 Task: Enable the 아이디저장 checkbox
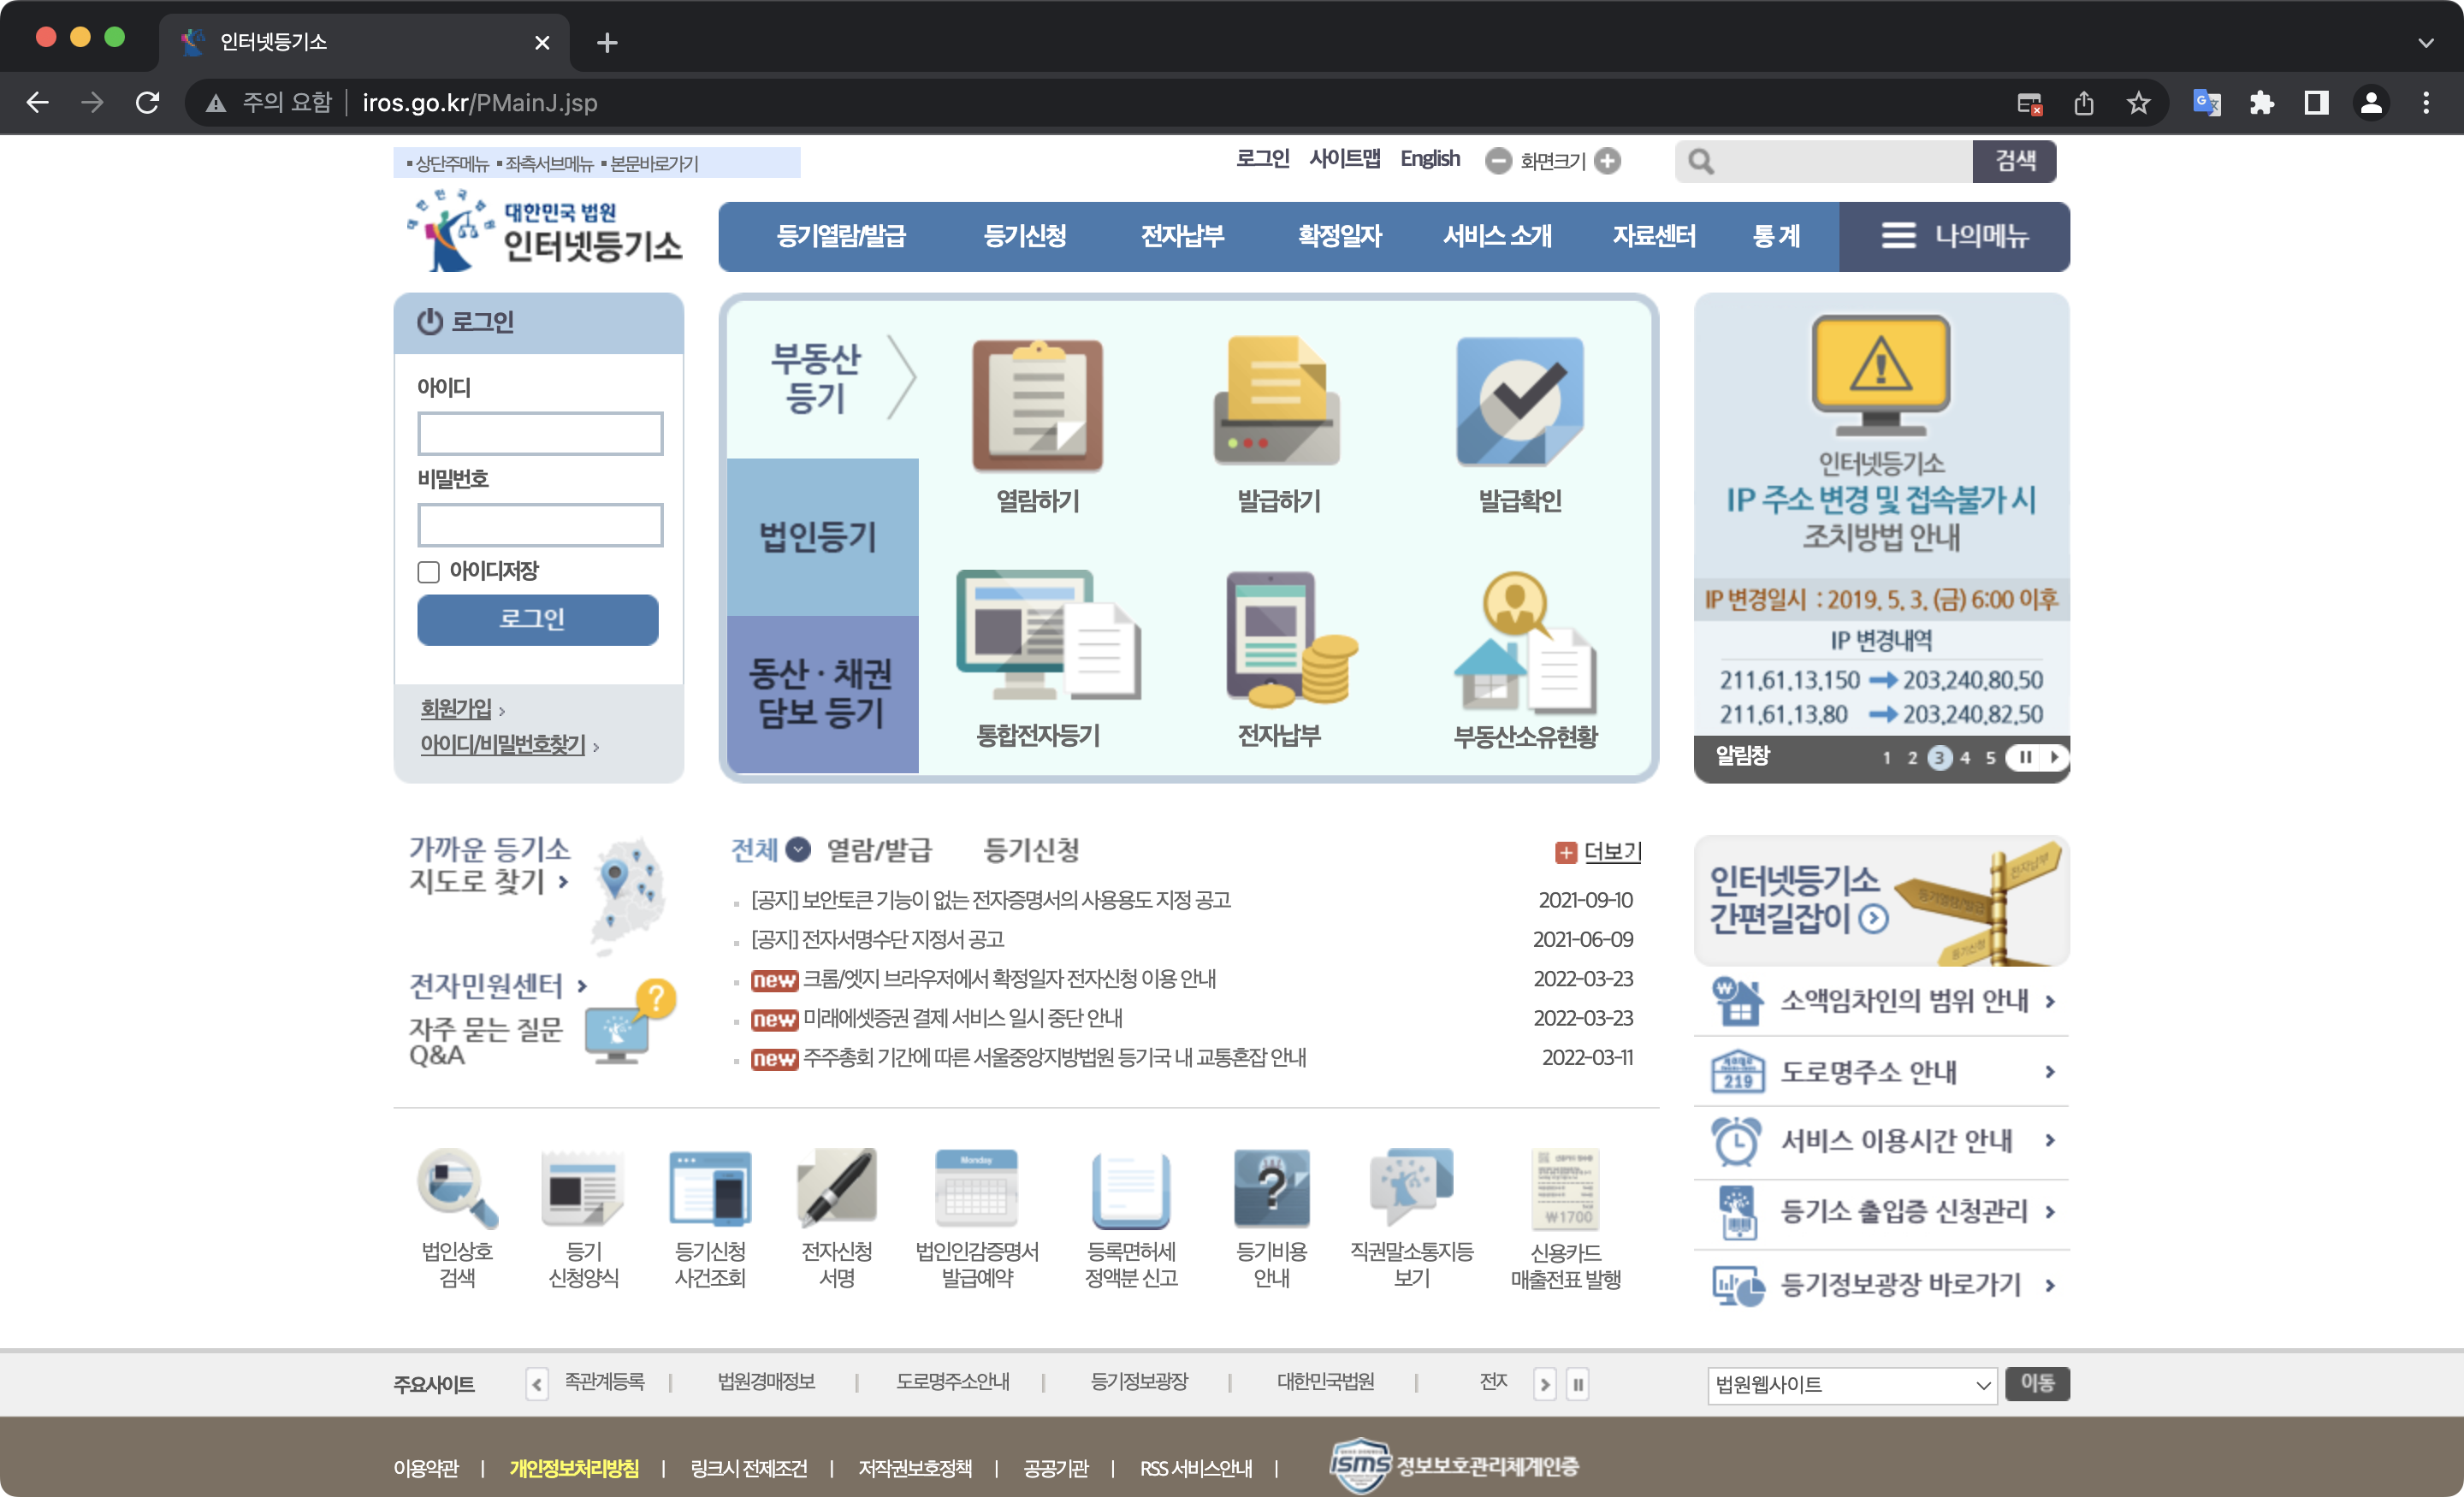[x=429, y=571]
